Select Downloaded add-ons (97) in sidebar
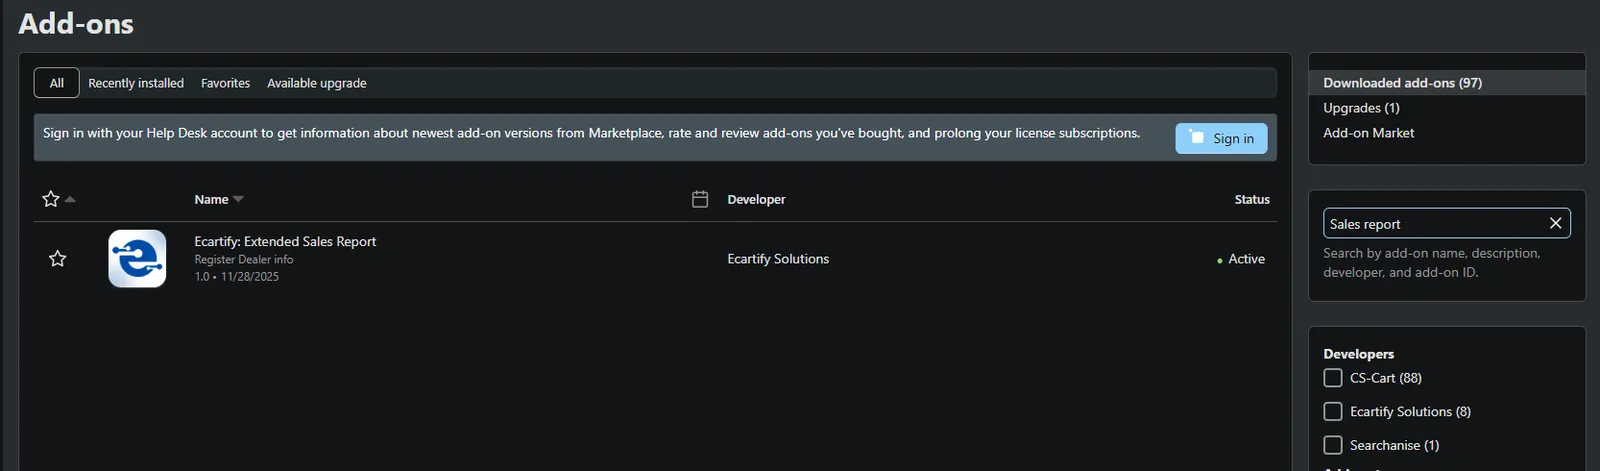Image resolution: width=1600 pixels, height=471 pixels. (x=1446, y=83)
